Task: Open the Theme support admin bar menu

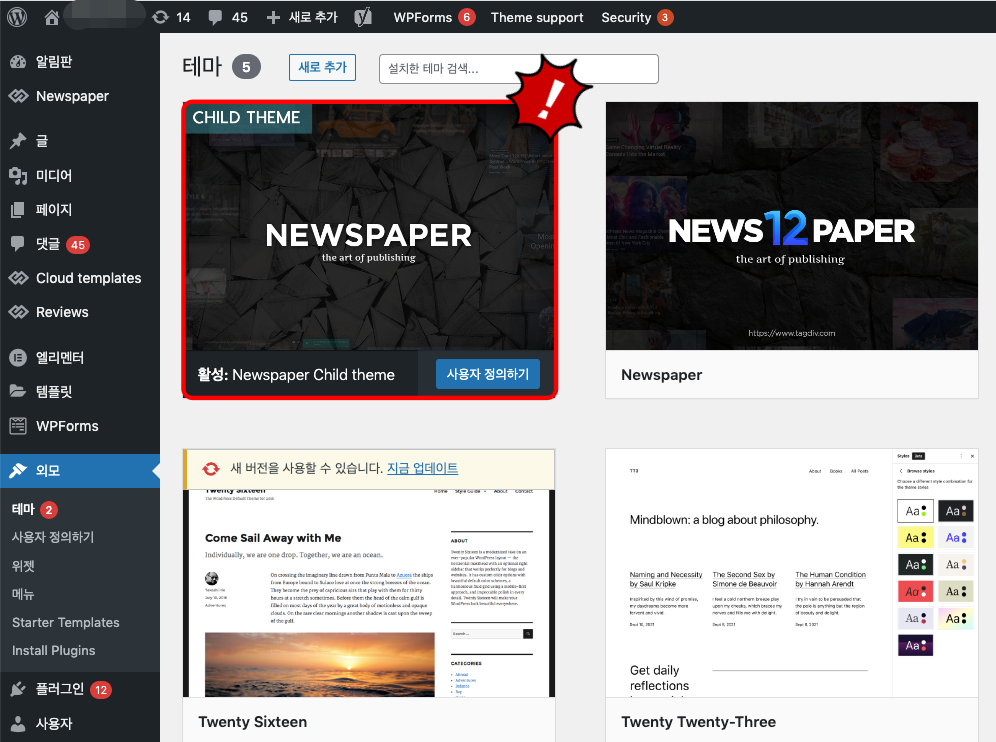Action: [x=537, y=17]
